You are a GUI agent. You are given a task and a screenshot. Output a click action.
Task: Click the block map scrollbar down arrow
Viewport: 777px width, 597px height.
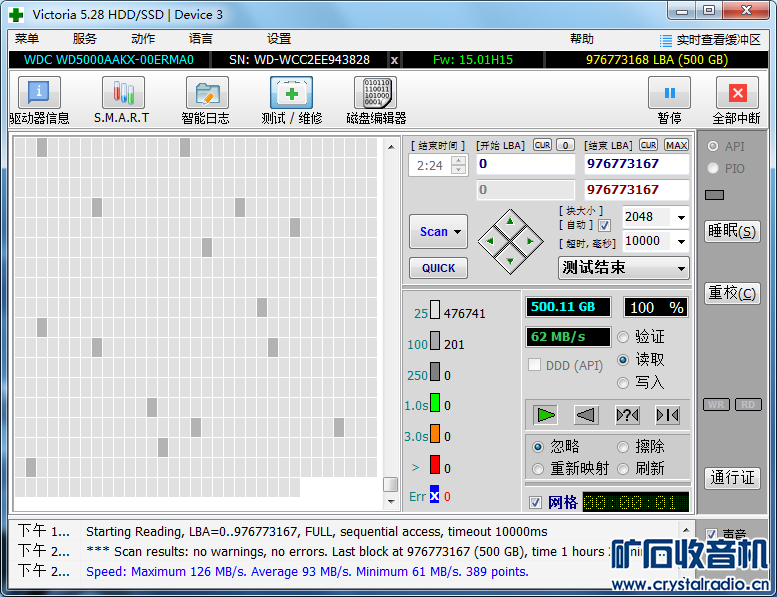[391, 501]
